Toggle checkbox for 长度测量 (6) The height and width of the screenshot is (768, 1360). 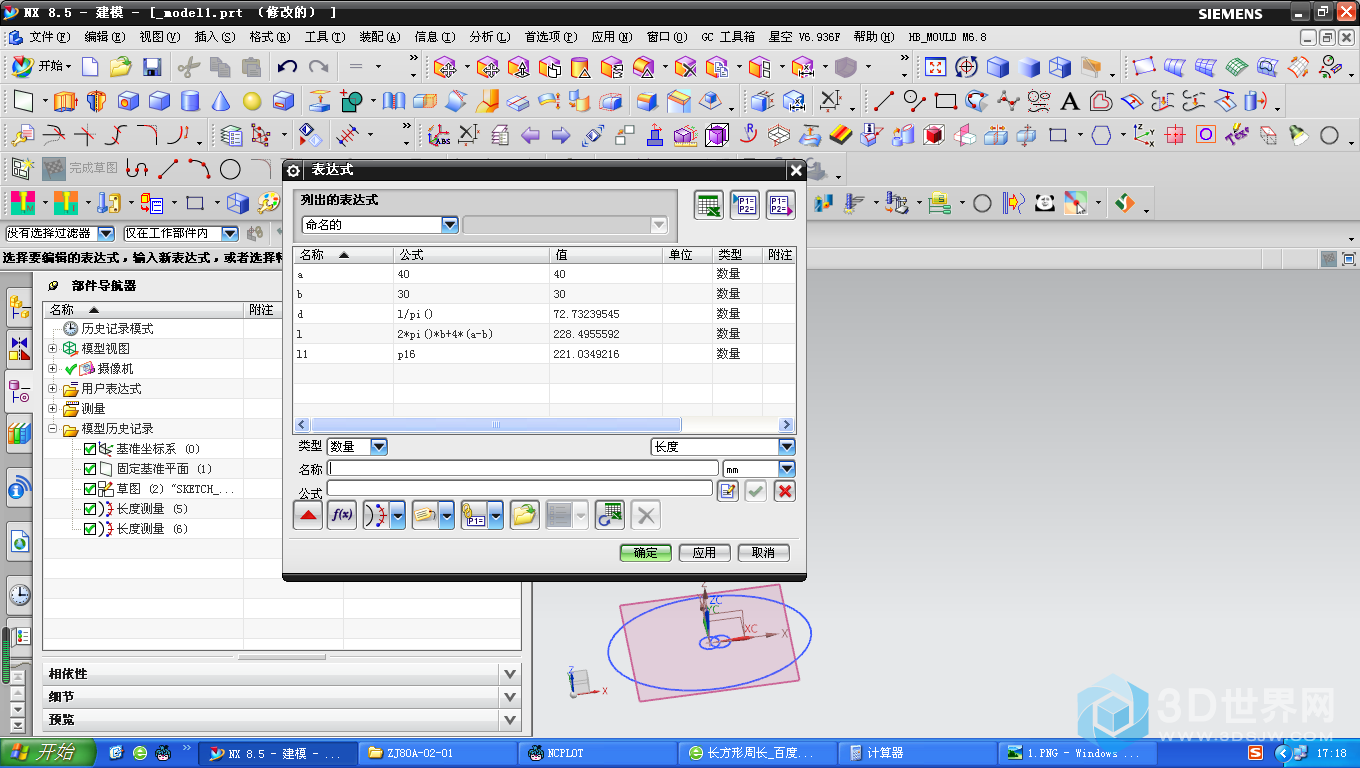coord(90,529)
